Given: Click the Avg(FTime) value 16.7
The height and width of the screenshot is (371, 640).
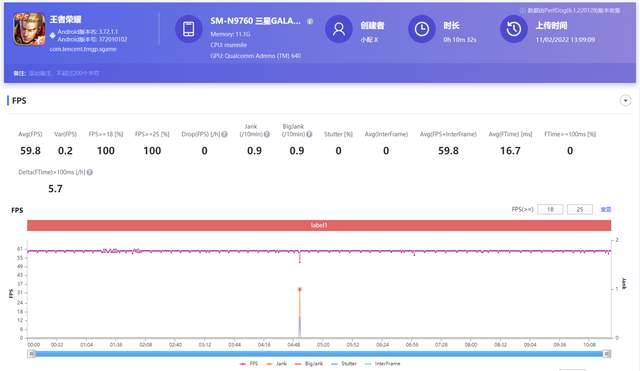Looking at the screenshot, I should coord(510,151).
